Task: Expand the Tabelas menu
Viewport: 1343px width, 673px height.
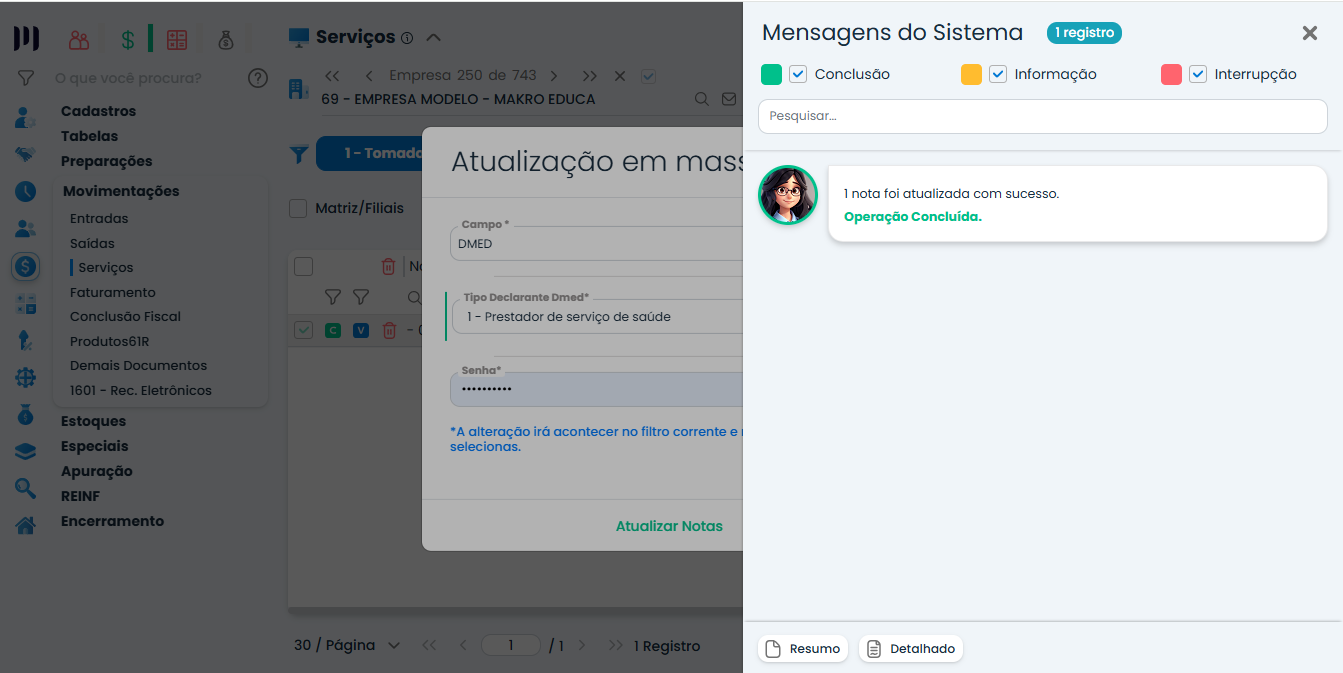Action: (x=89, y=136)
